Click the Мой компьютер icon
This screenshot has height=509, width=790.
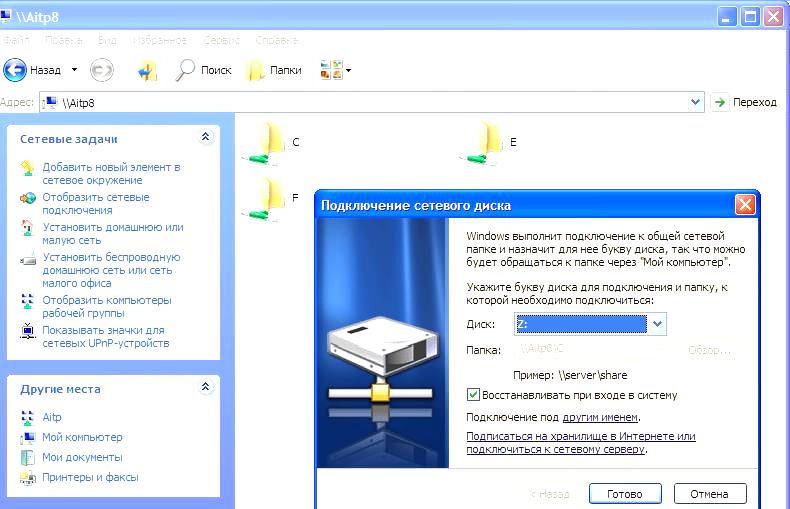[x=27, y=438]
